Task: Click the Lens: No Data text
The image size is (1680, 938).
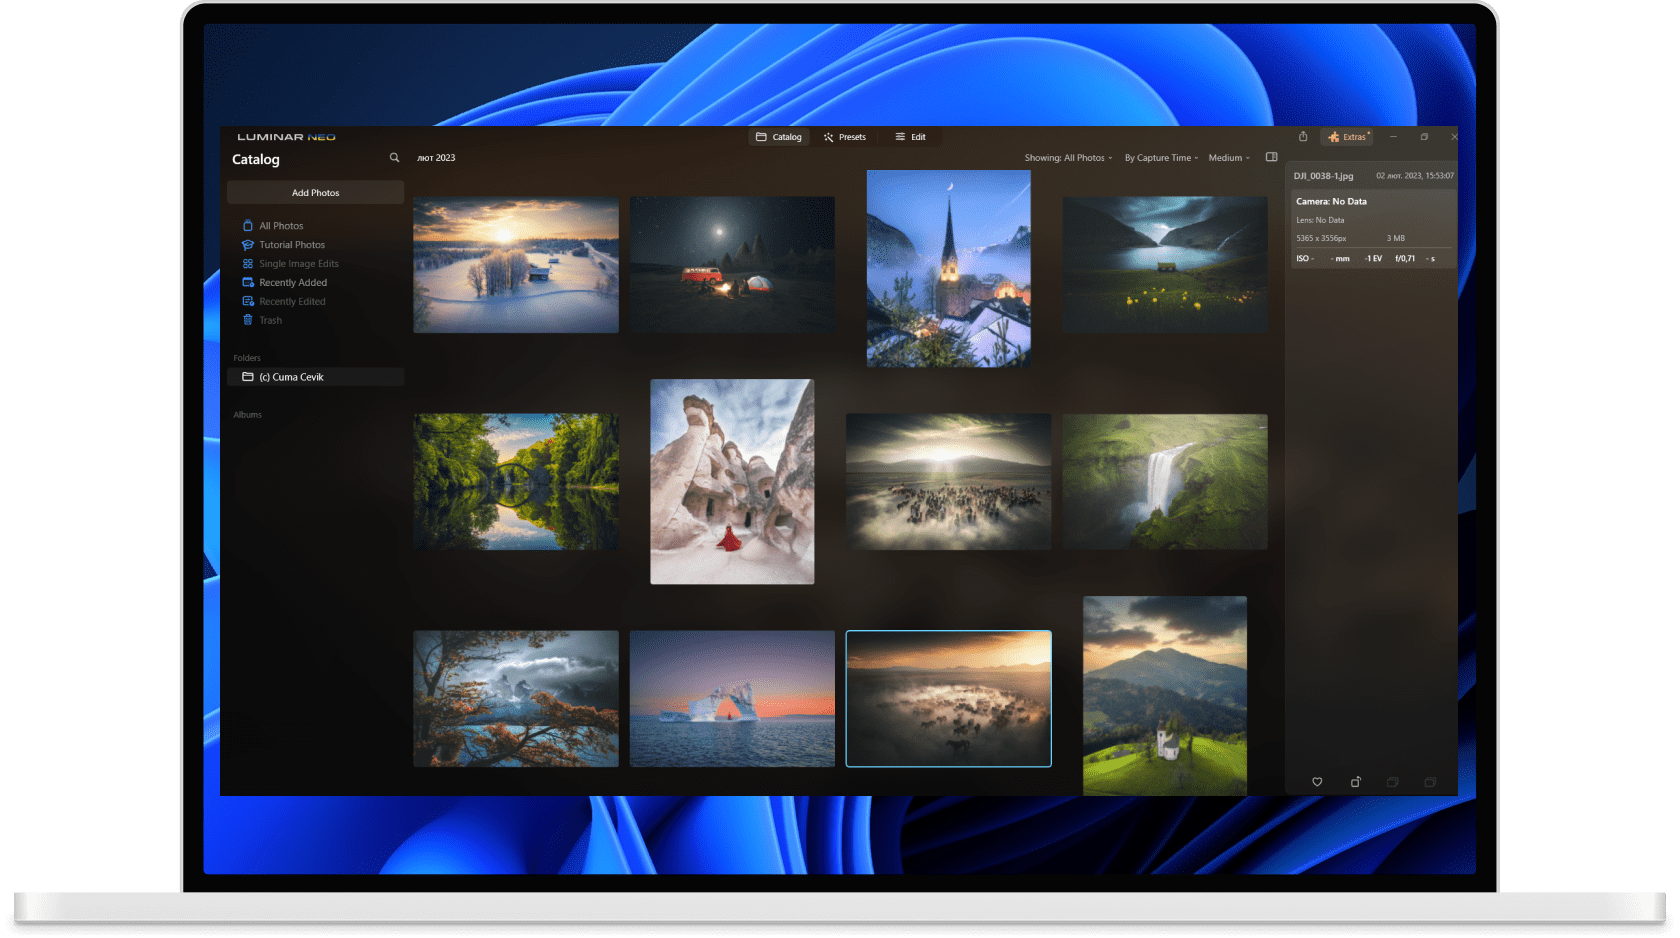Action: pyautogui.click(x=1320, y=220)
